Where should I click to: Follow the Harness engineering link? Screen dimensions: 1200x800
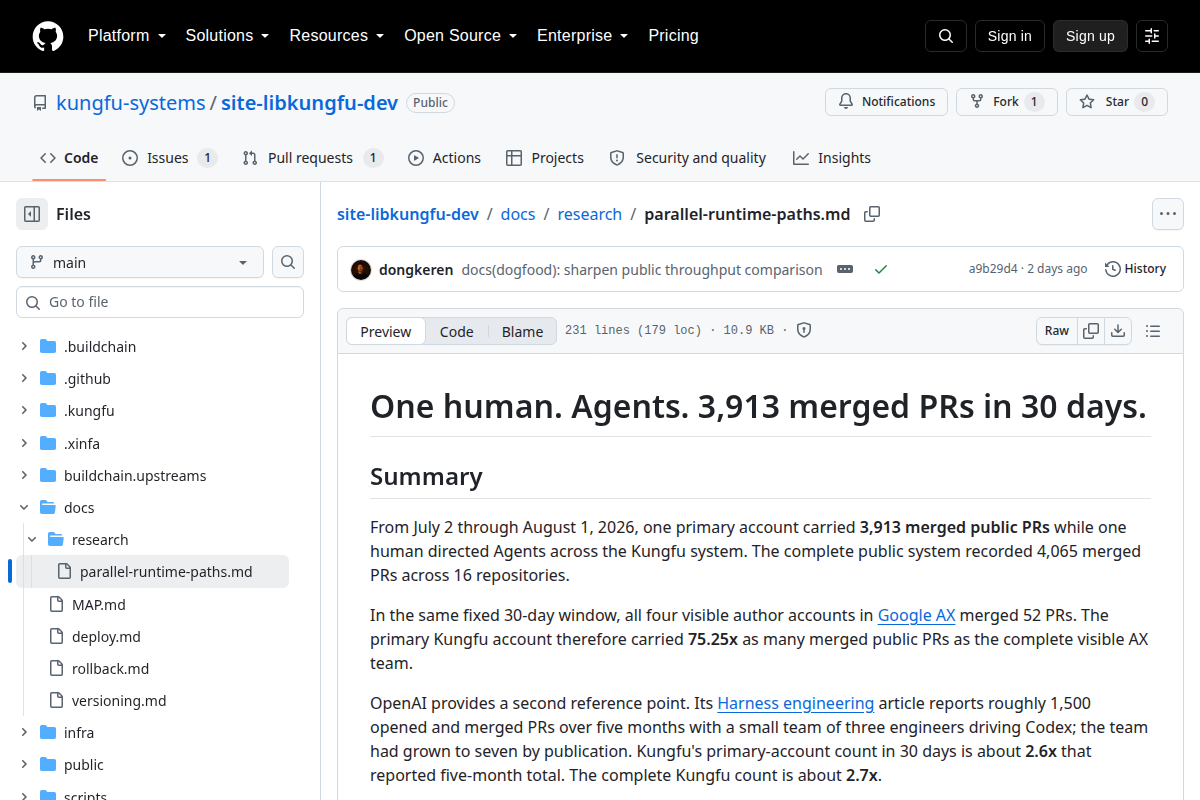click(796, 703)
